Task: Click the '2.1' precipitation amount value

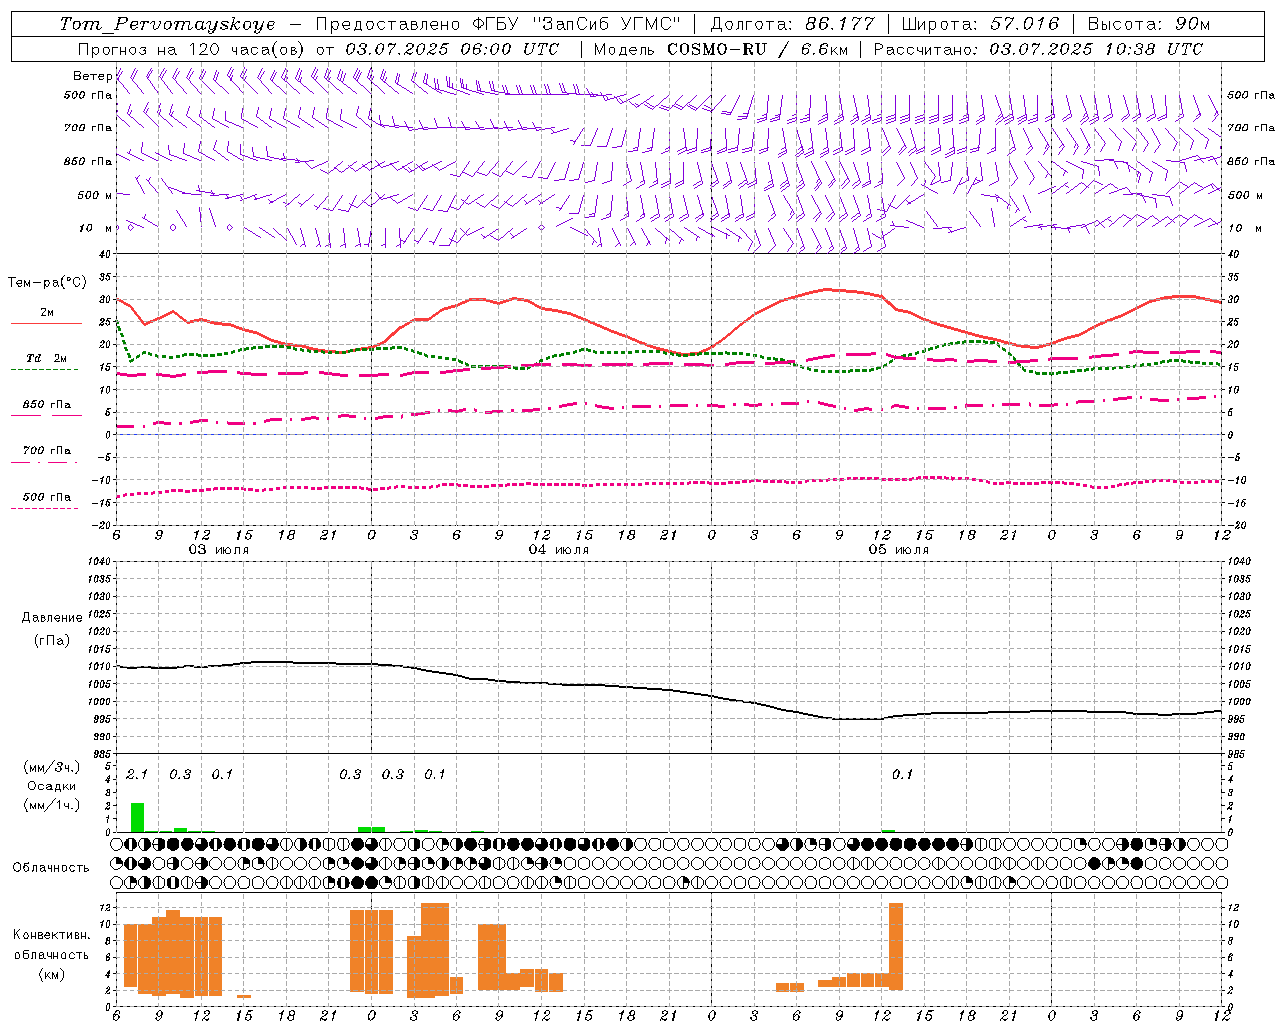Action: tap(137, 774)
